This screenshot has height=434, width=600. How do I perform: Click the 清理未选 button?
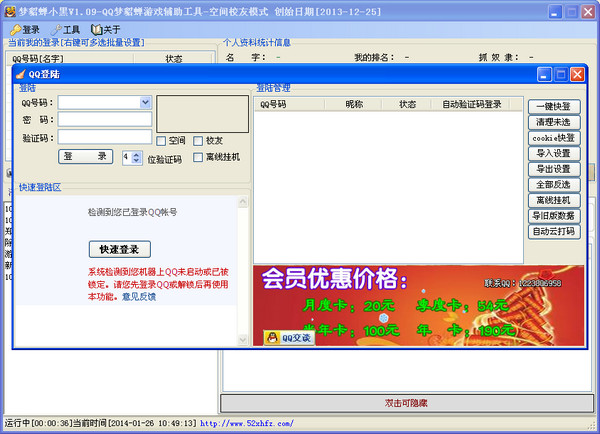point(554,122)
